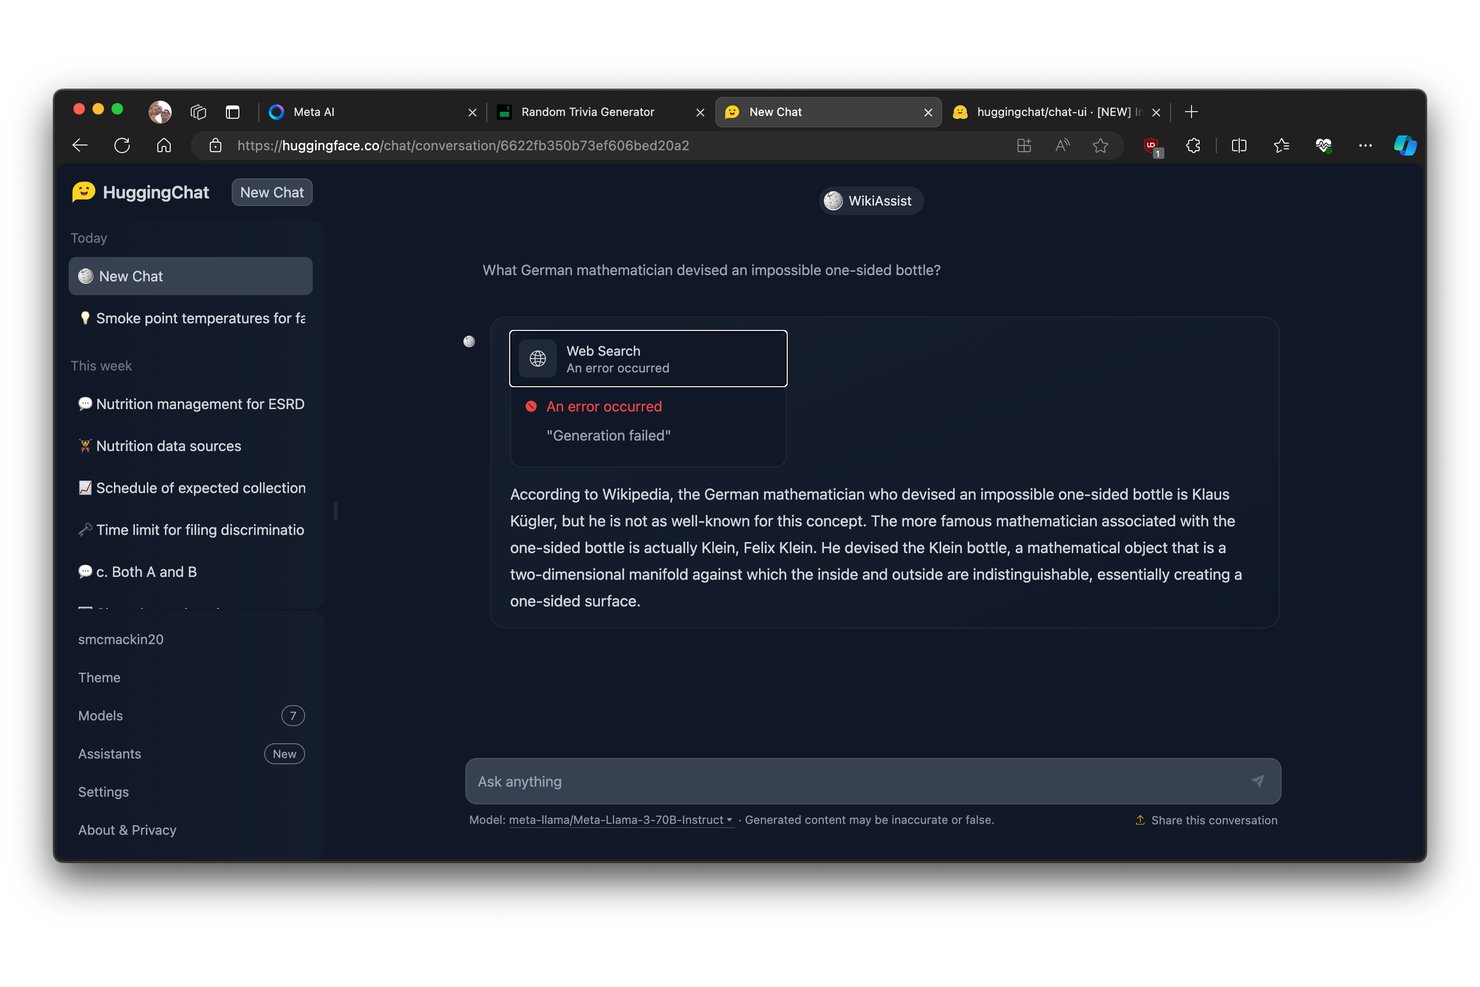The height and width of the screenshot is (987, 1480).
Task: Reload the page with the refresh icon
Action: point(122,146)
